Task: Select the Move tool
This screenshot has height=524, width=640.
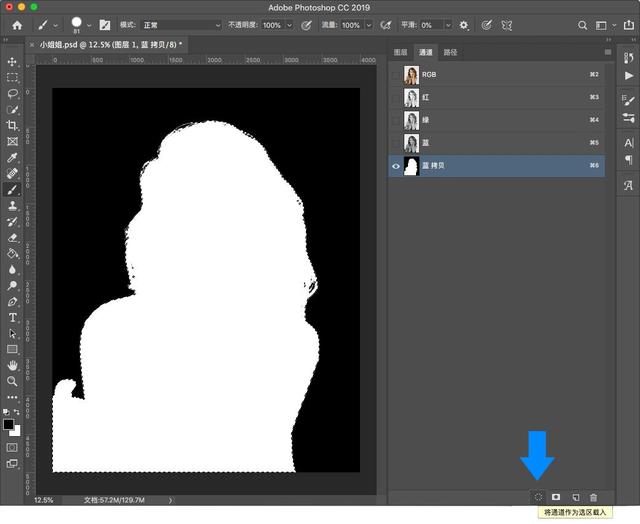Action: [x=12, y=62]
